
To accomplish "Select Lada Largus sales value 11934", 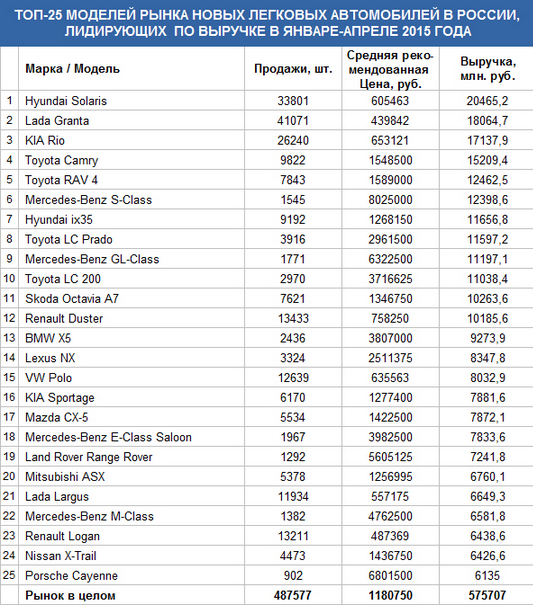I will pos(293,497).
